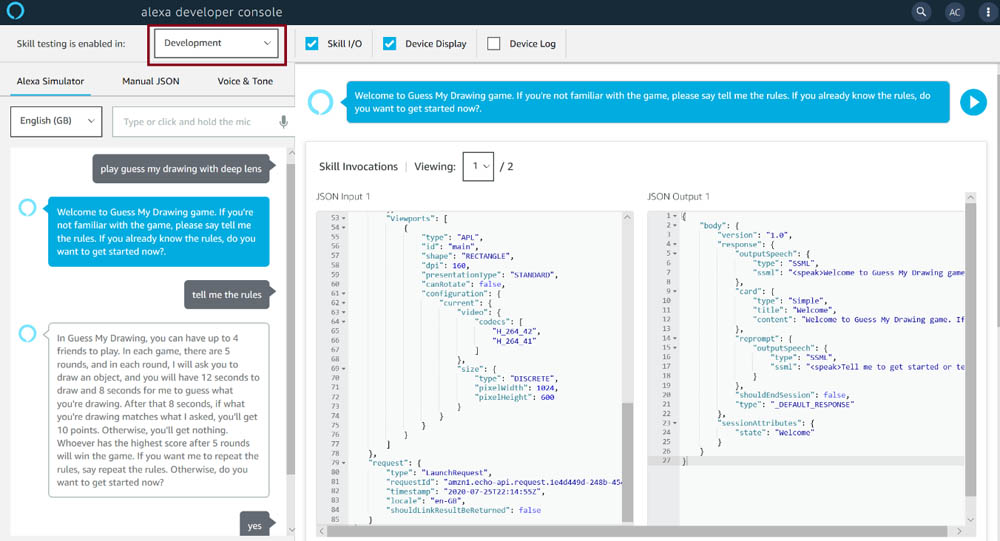This screenshot has height=541, width=1000.
Task: Switch to the Voice & Tone tab
Action: (245, 81)
